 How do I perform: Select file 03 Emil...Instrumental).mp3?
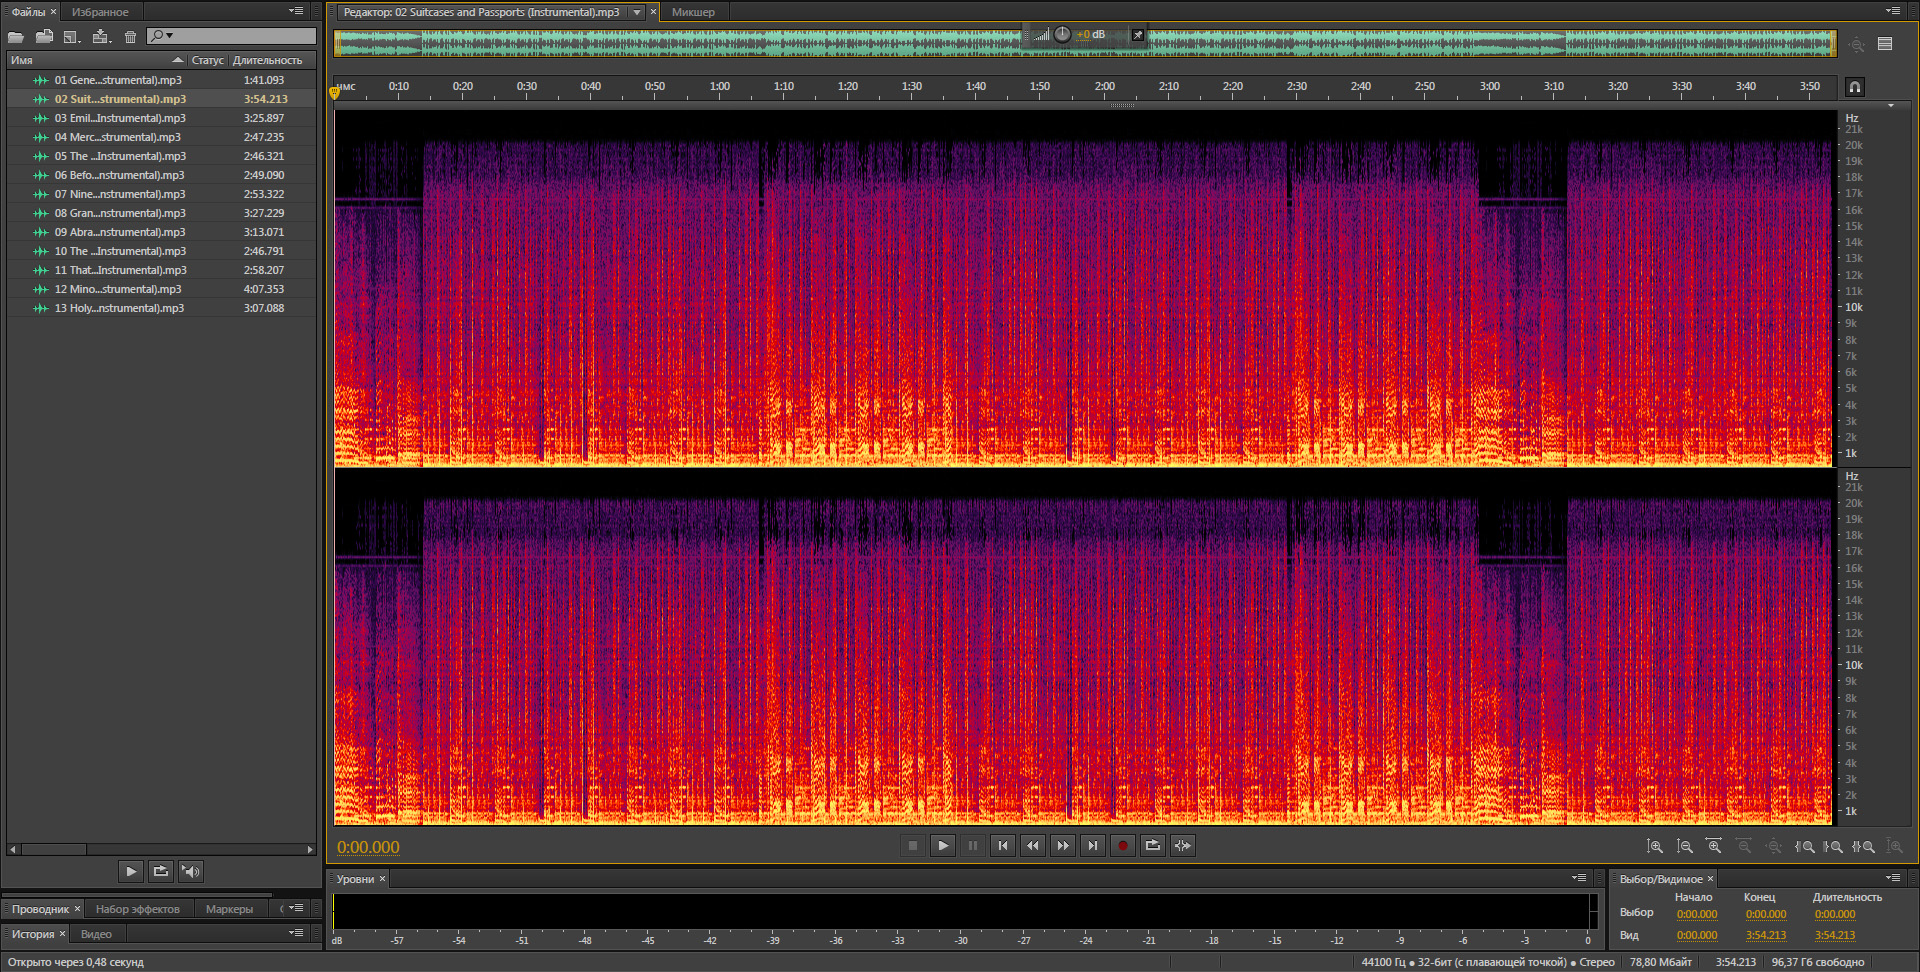[x=161, y=118]
